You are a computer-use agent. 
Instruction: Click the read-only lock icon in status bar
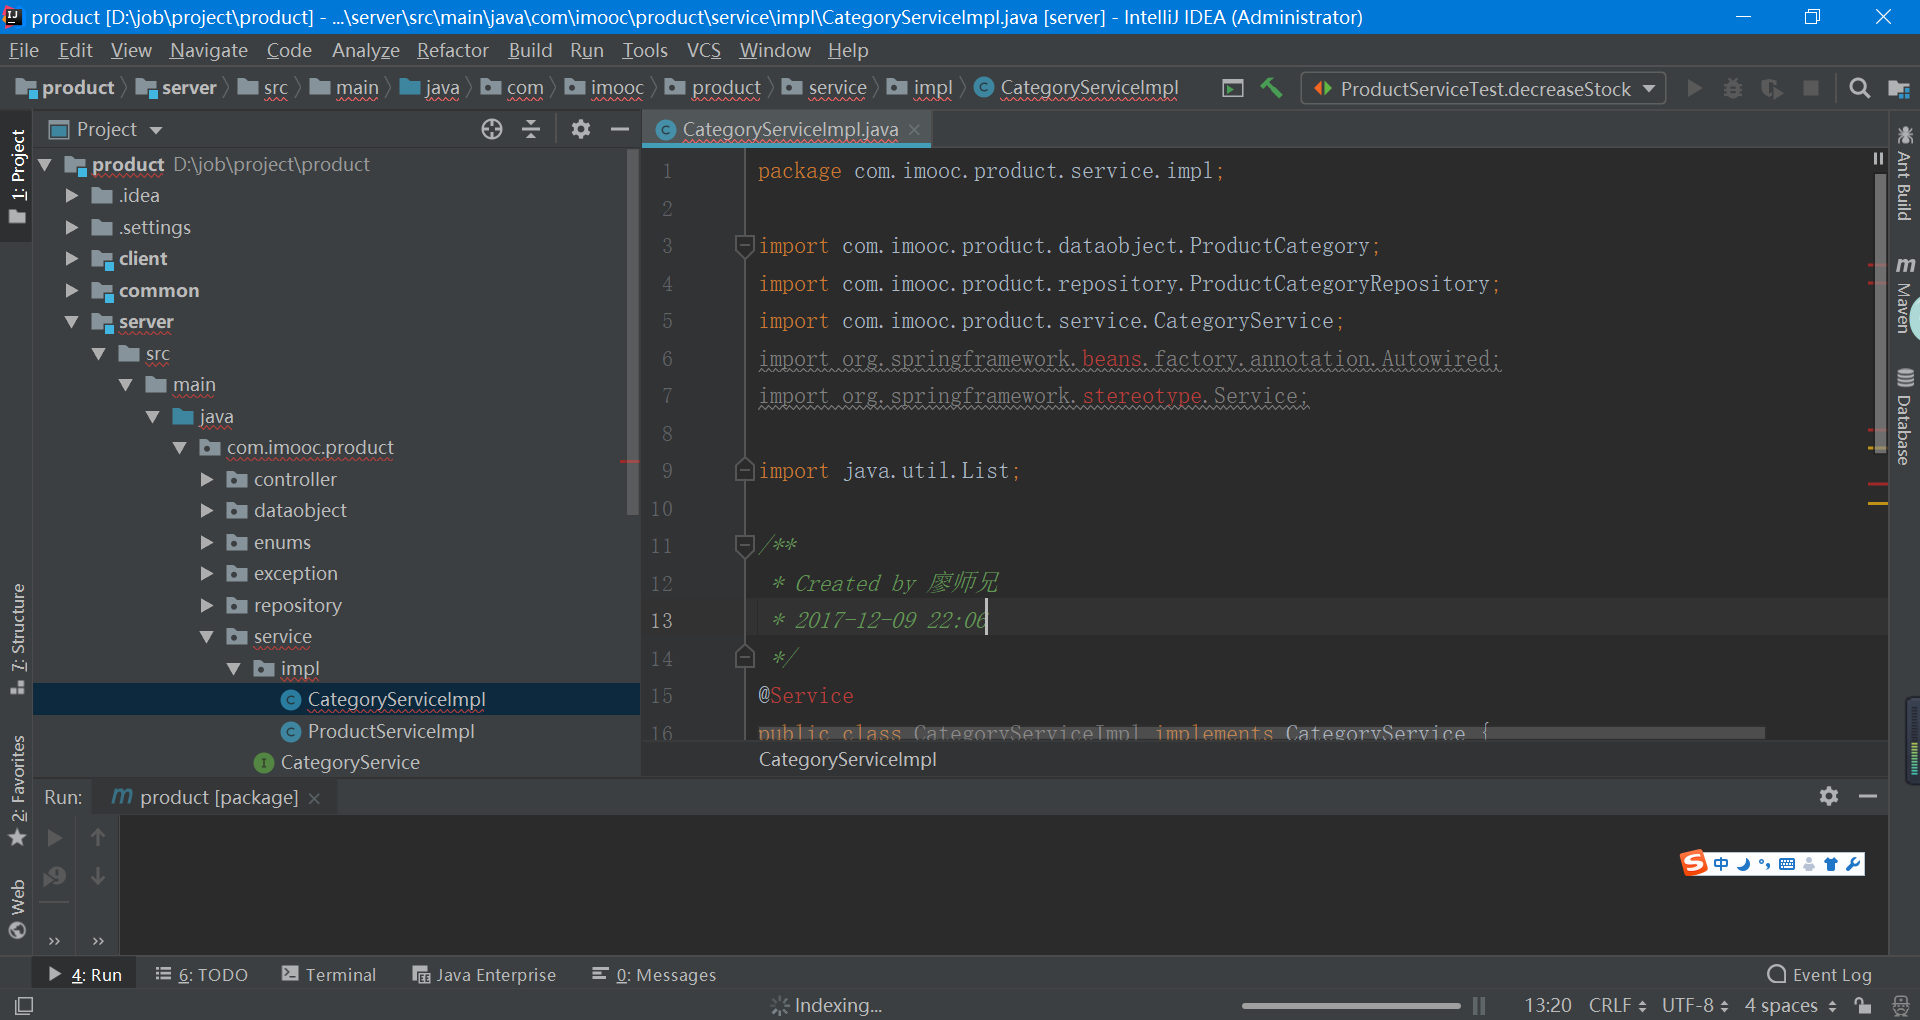[1862, 1005]
